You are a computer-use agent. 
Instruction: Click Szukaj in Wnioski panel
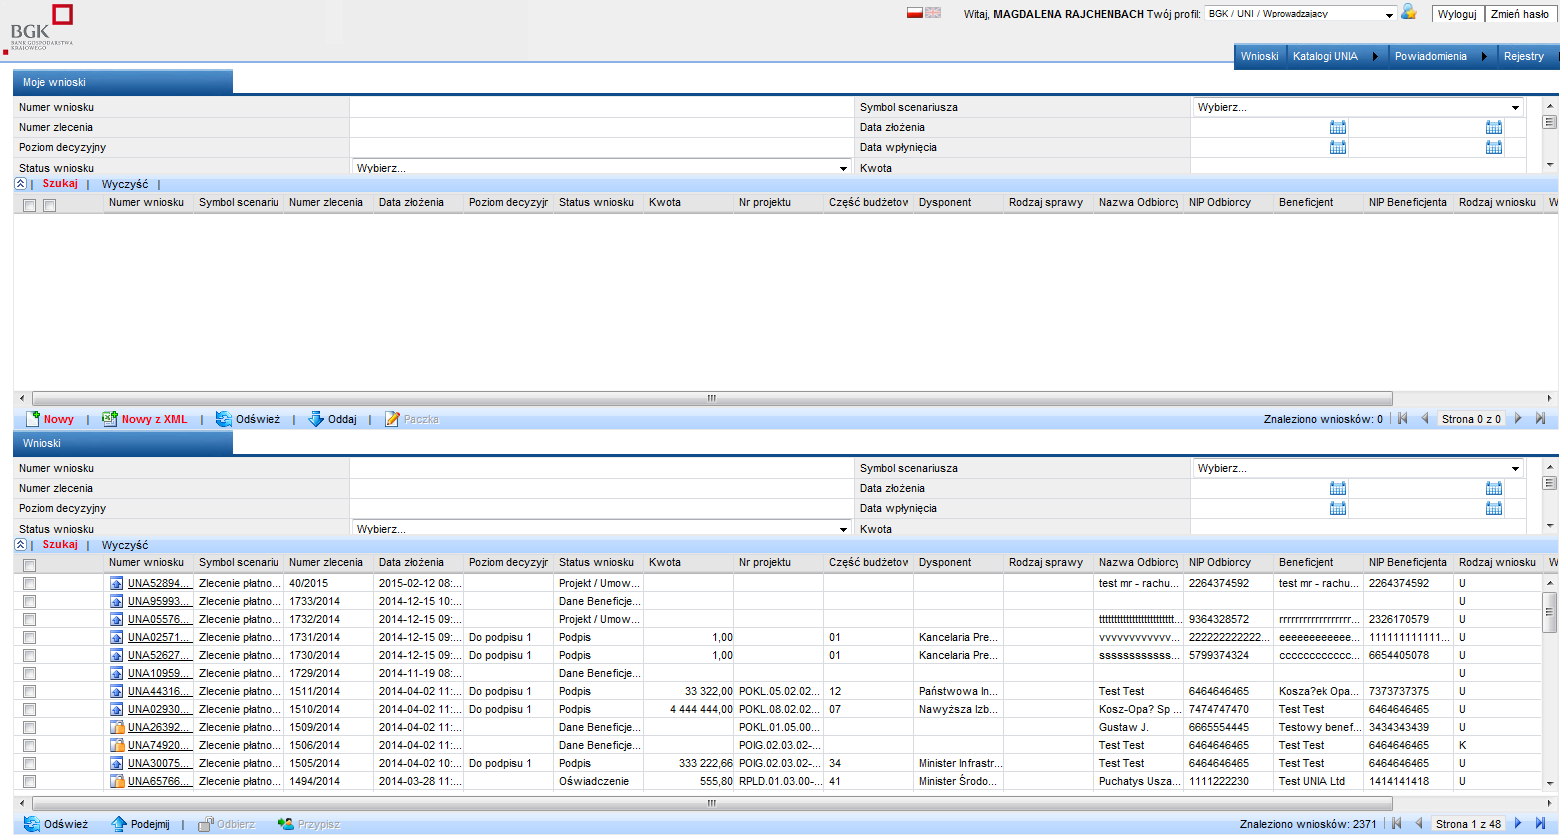click(x=60, y=545)
